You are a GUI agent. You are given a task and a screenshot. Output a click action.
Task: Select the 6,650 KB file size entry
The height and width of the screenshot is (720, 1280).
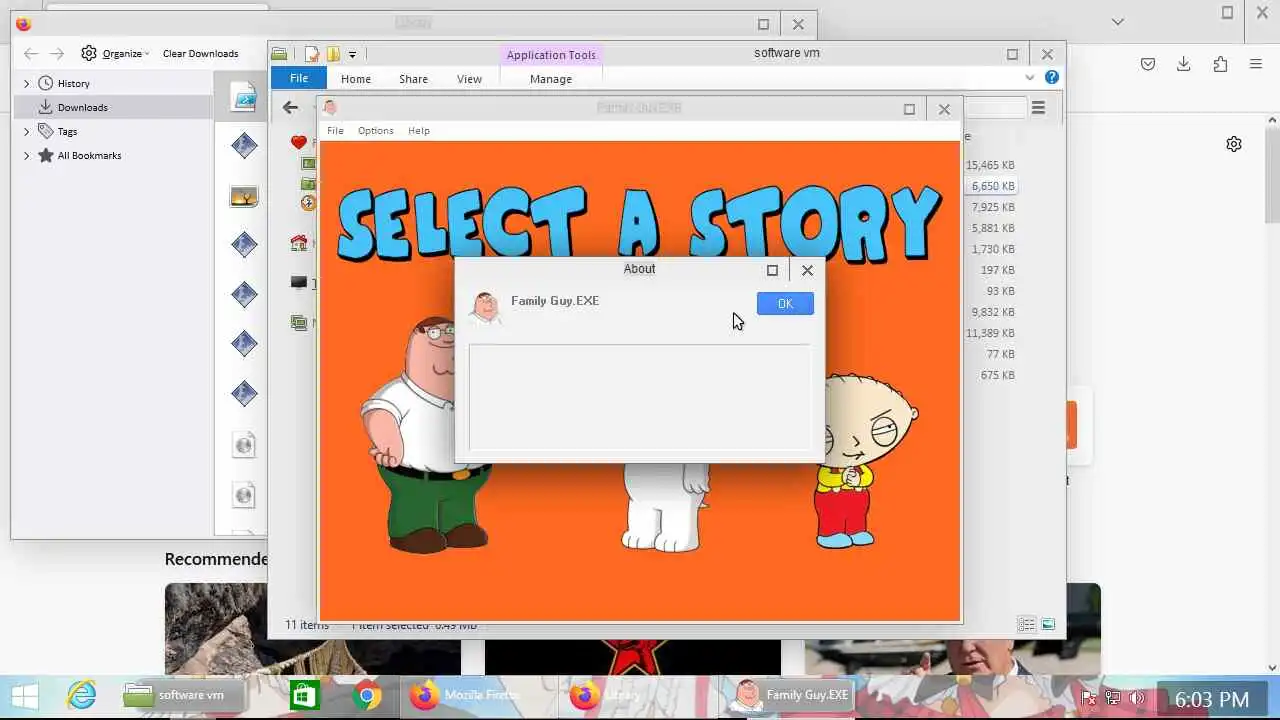[993, 186]
